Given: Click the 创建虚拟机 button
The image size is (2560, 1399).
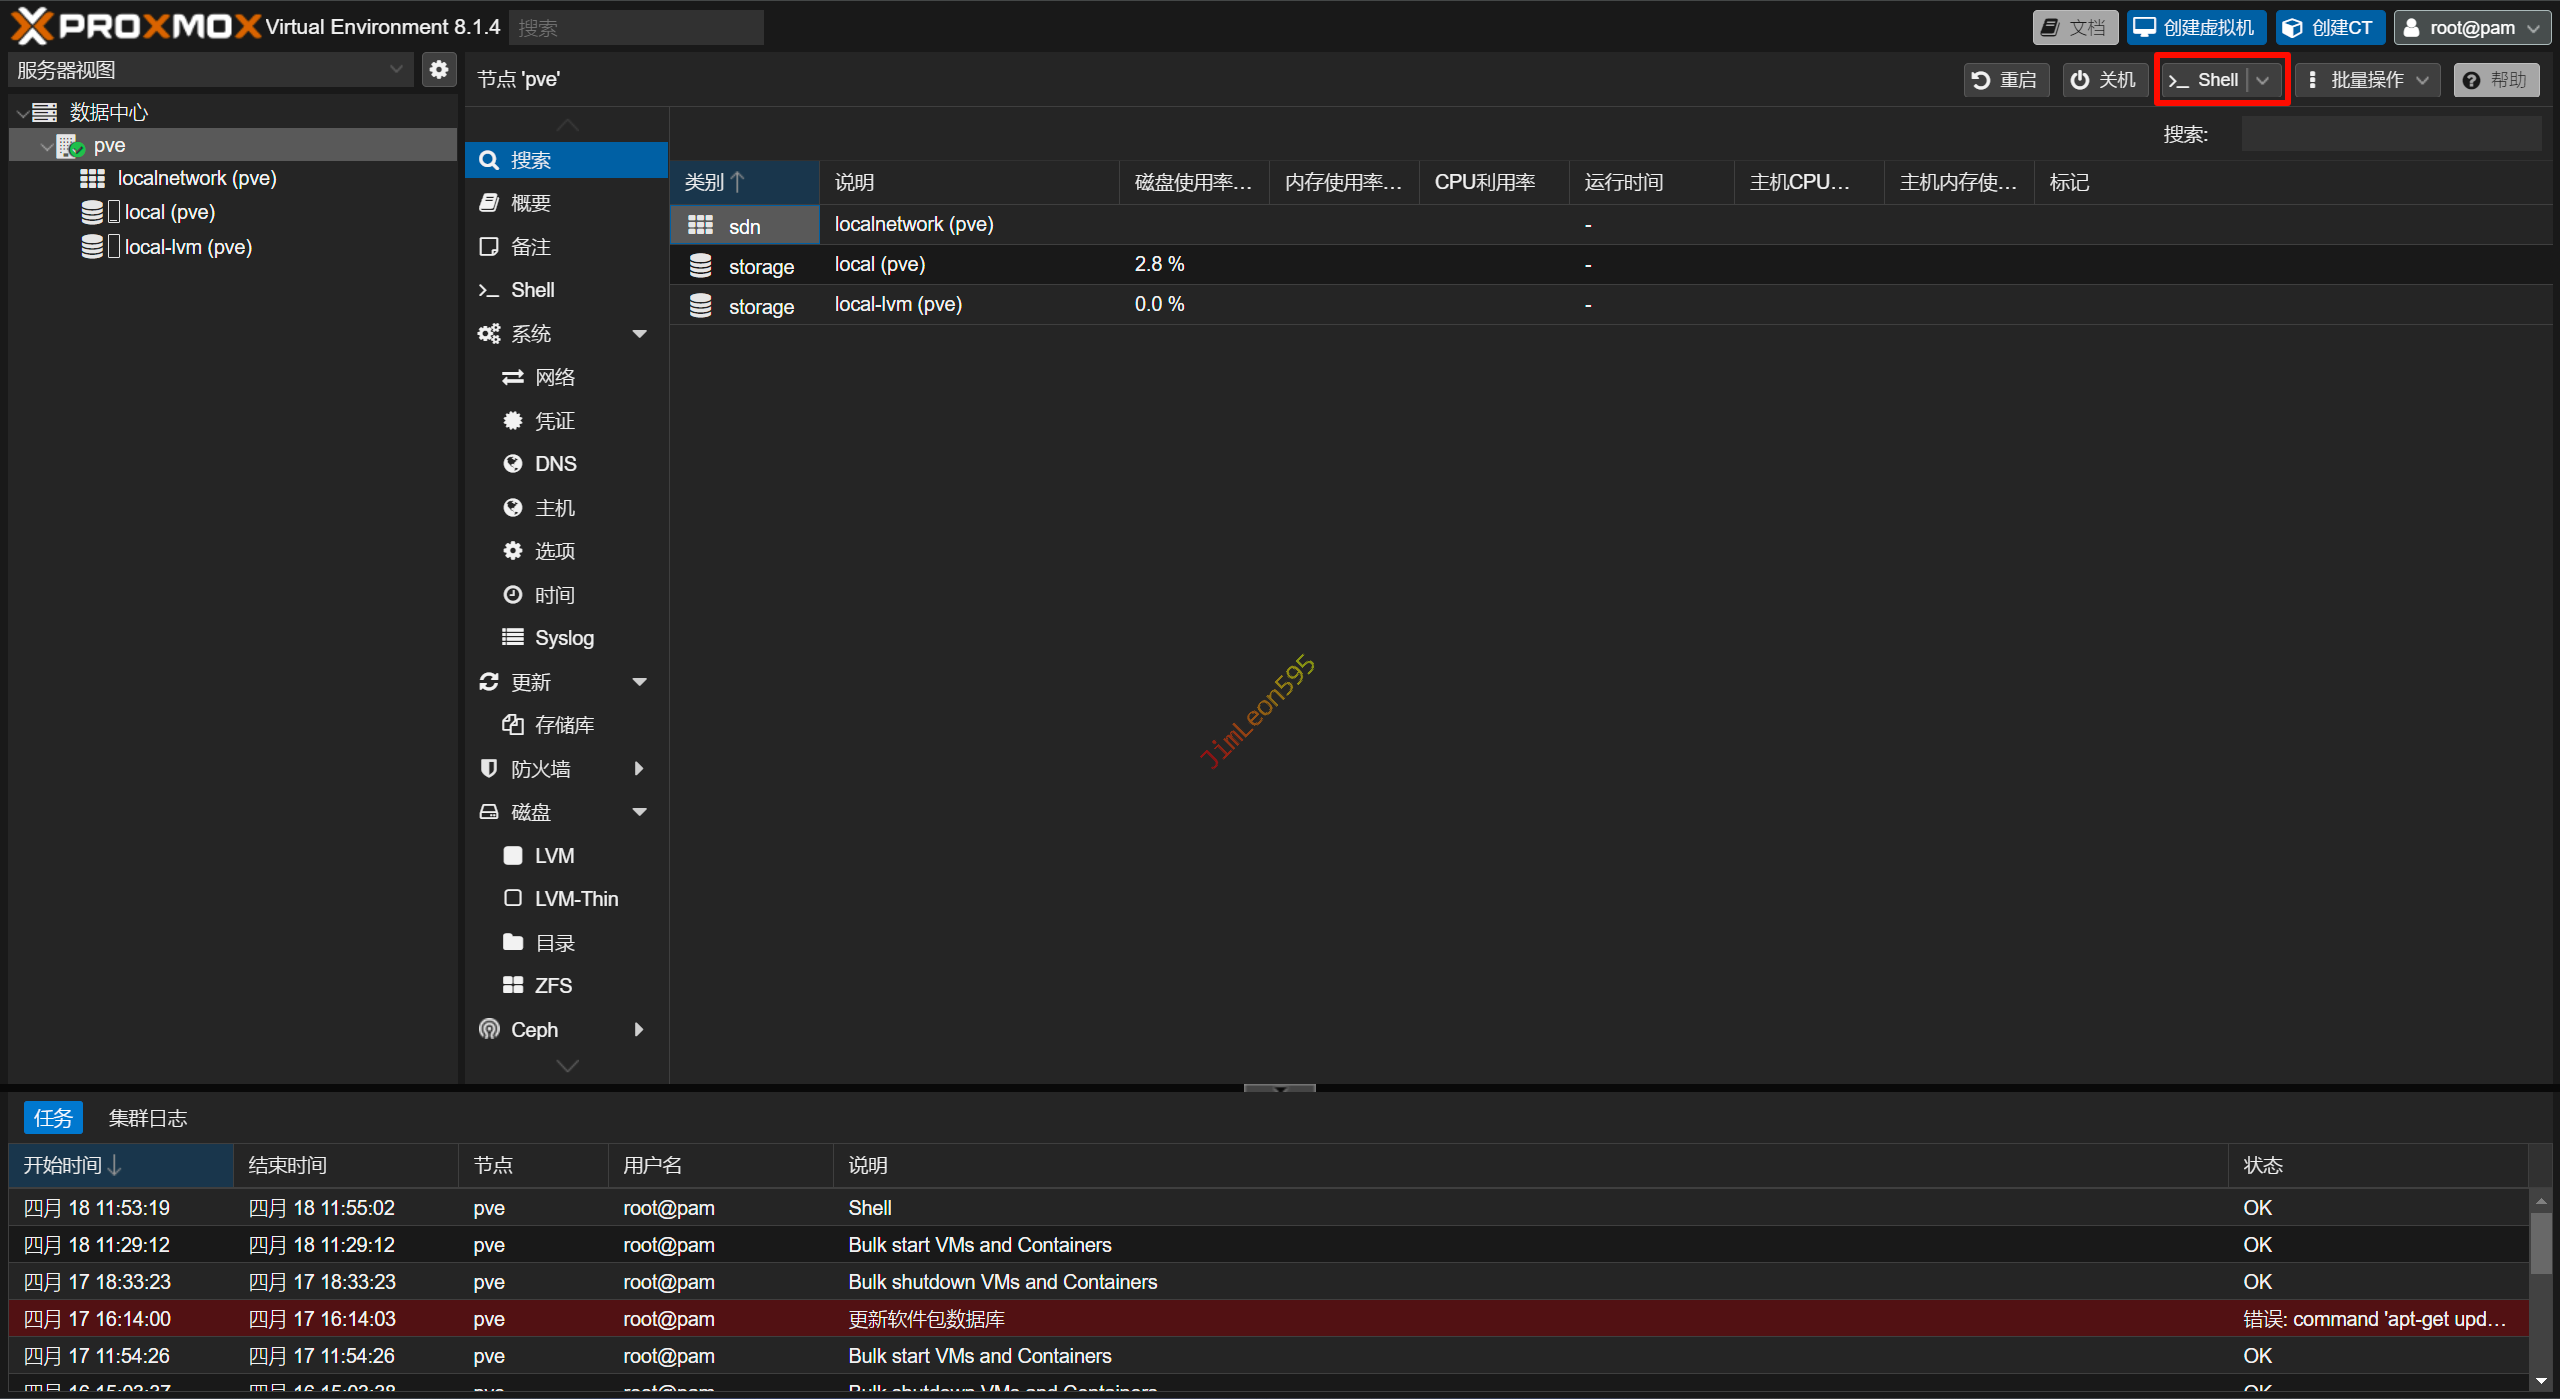Looking at the screenshot, I should pyautogui.click(x=2196, y=28).
